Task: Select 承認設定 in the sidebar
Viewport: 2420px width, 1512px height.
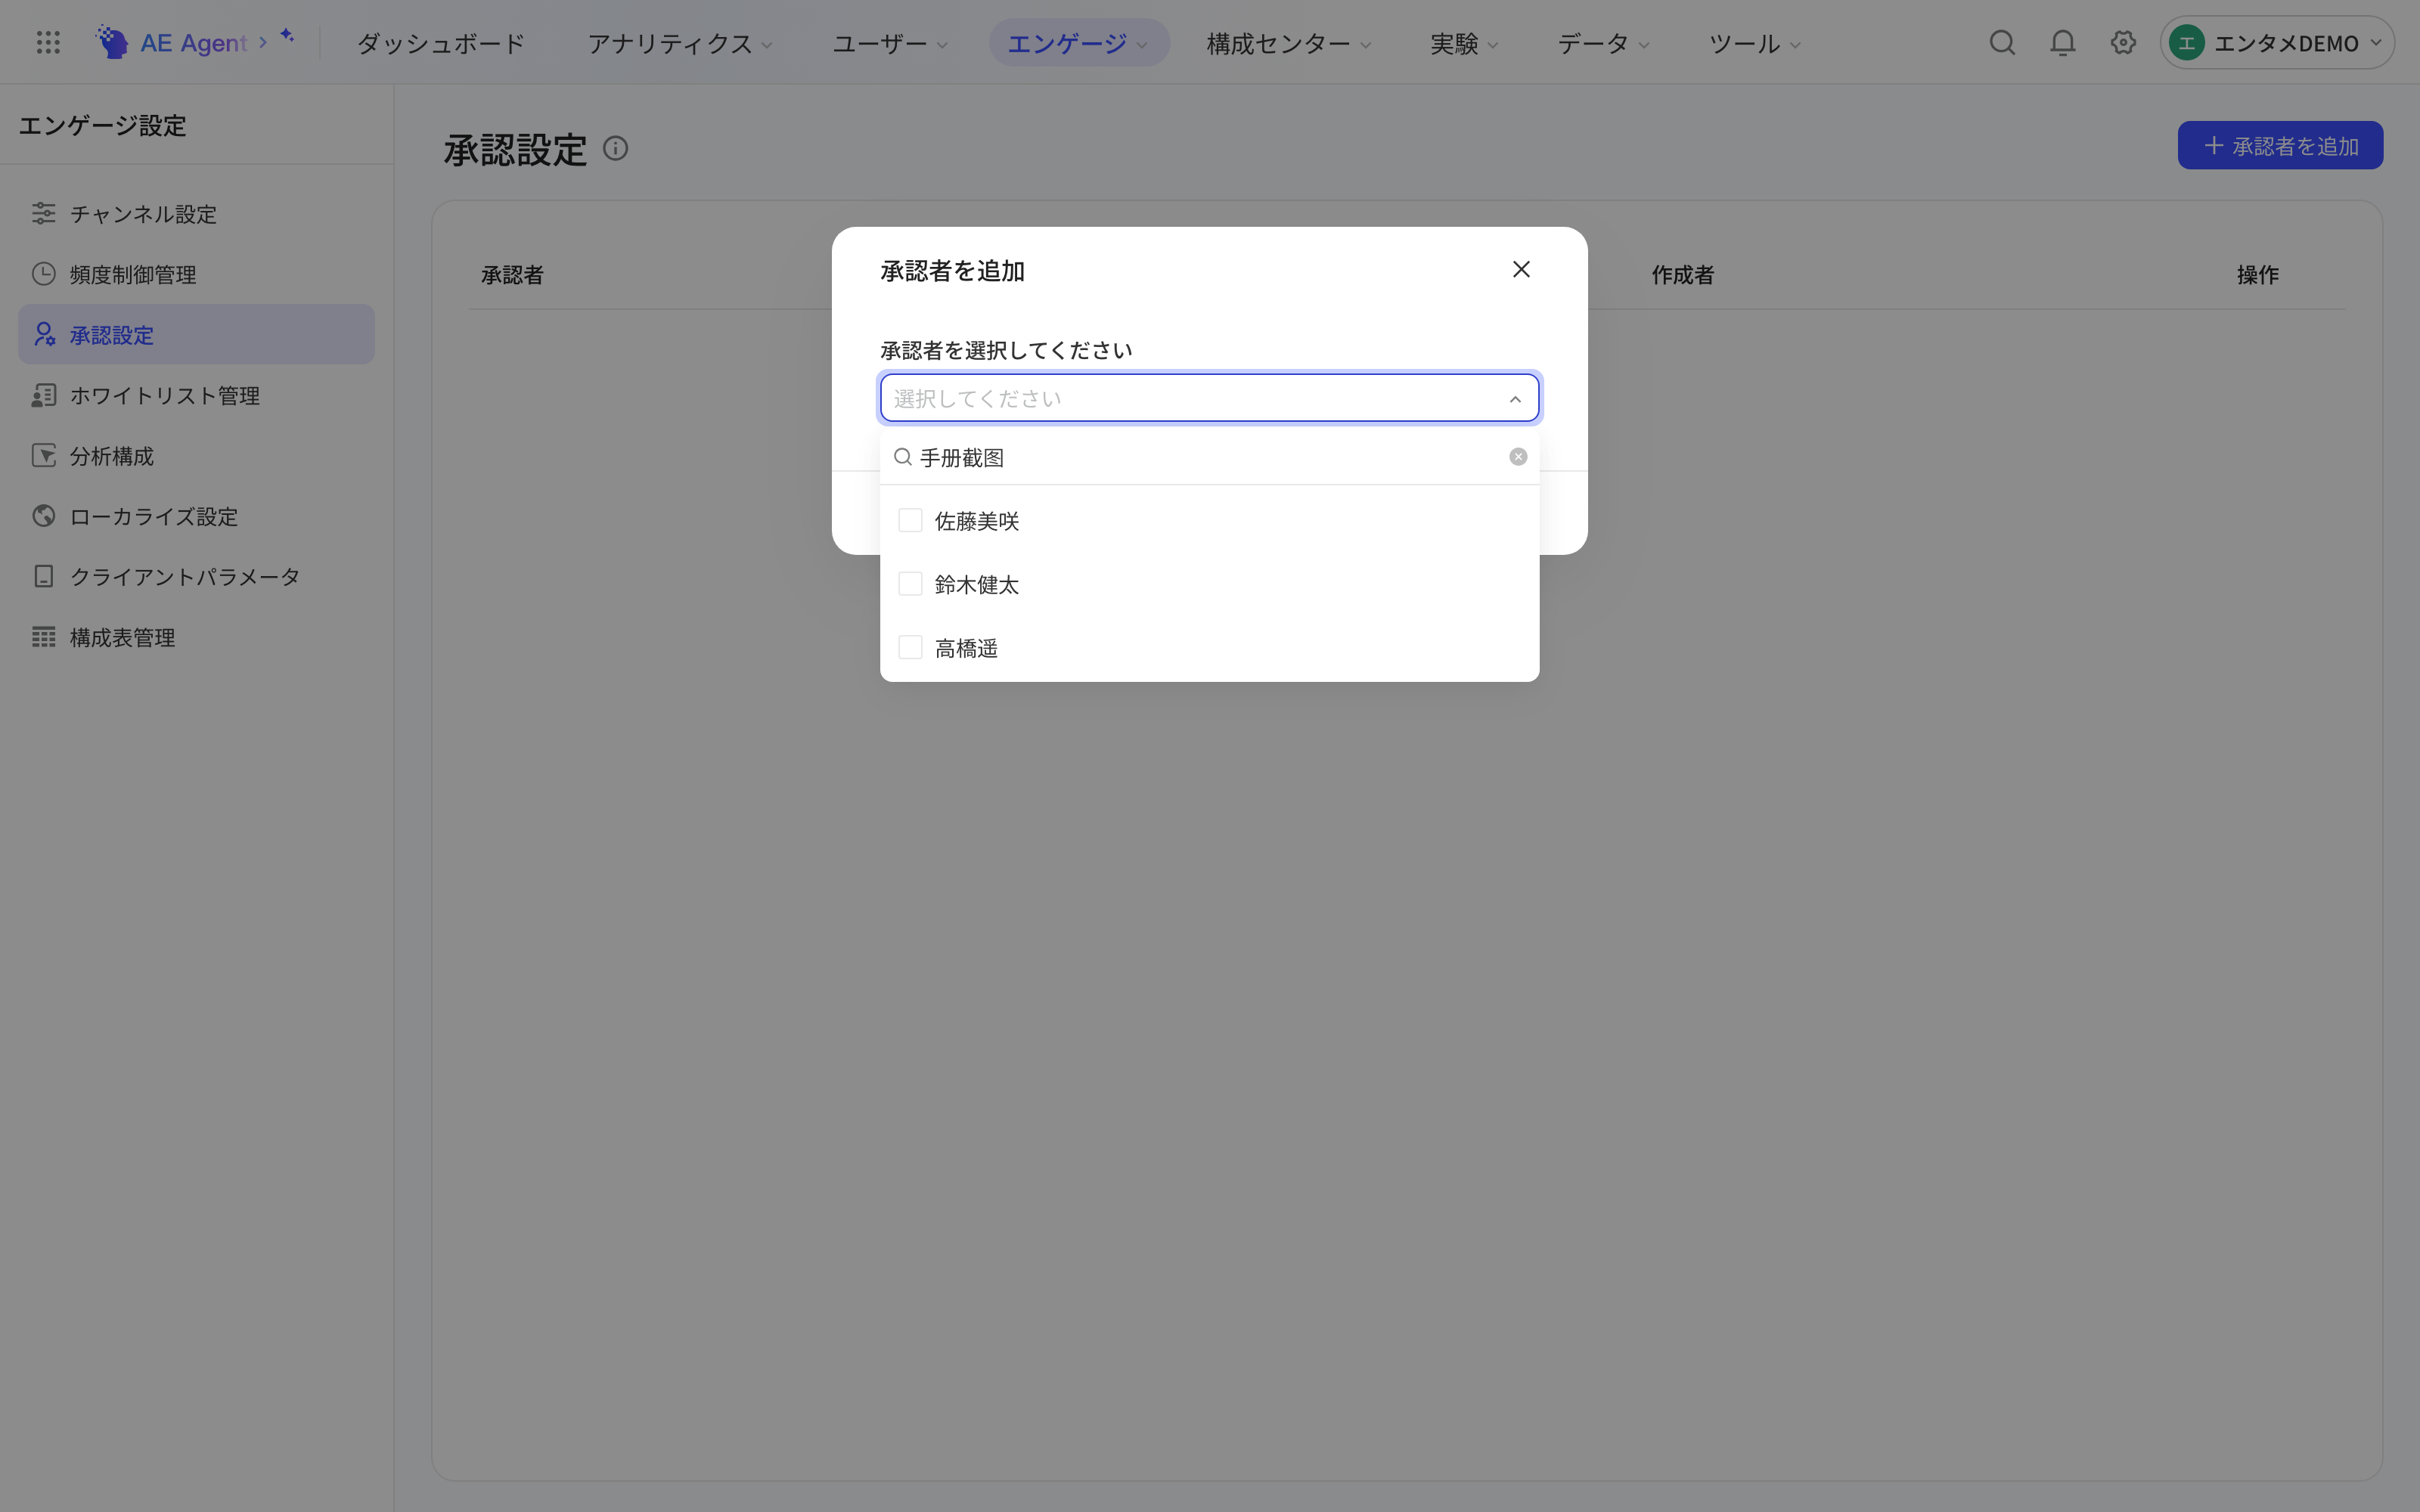Action: click(196, 334)
